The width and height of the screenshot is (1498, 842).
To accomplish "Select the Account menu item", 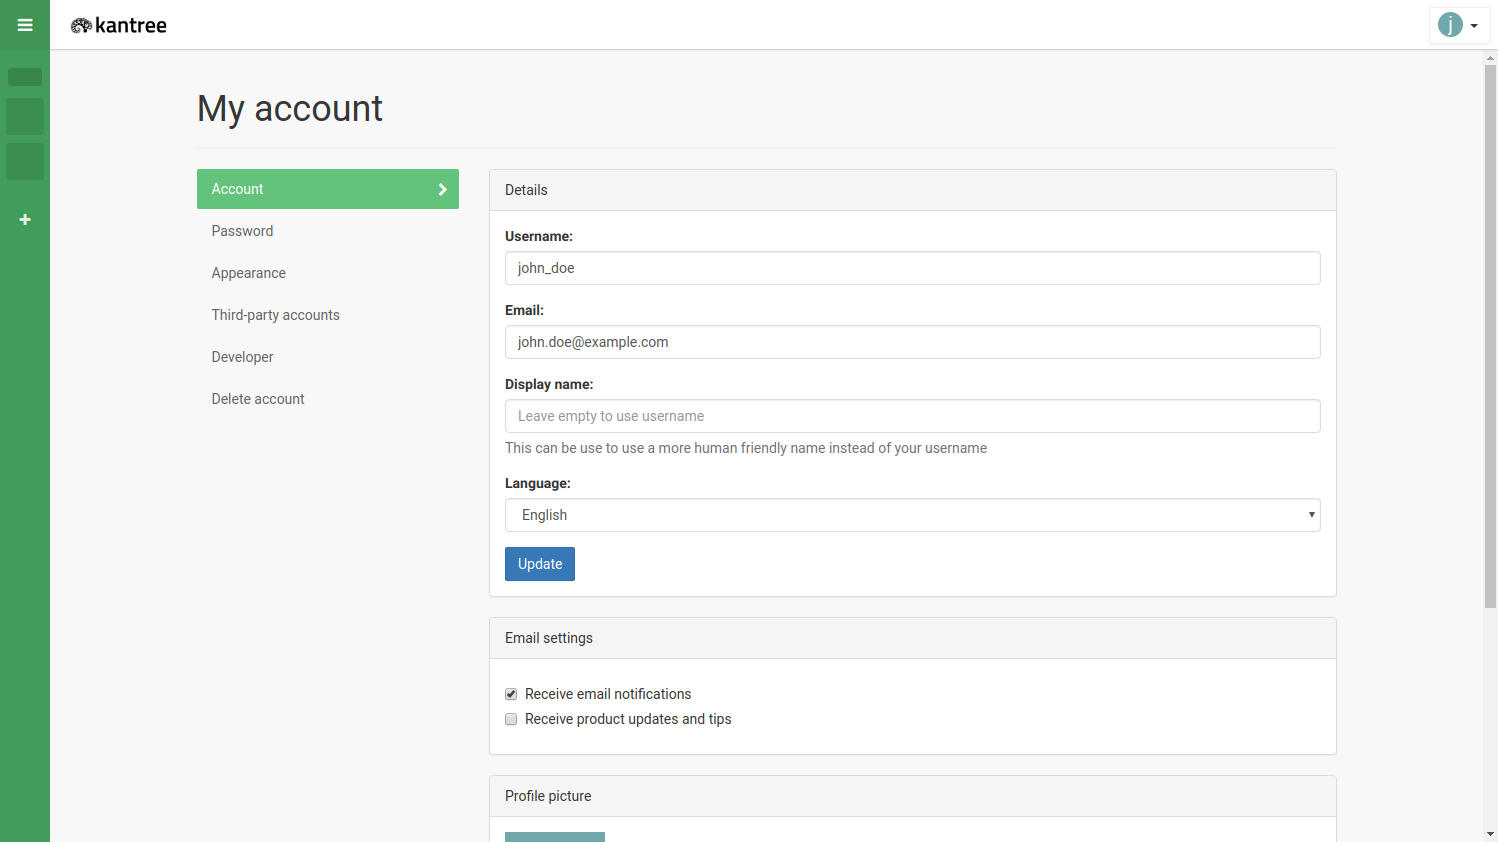I will pos(328,189).
